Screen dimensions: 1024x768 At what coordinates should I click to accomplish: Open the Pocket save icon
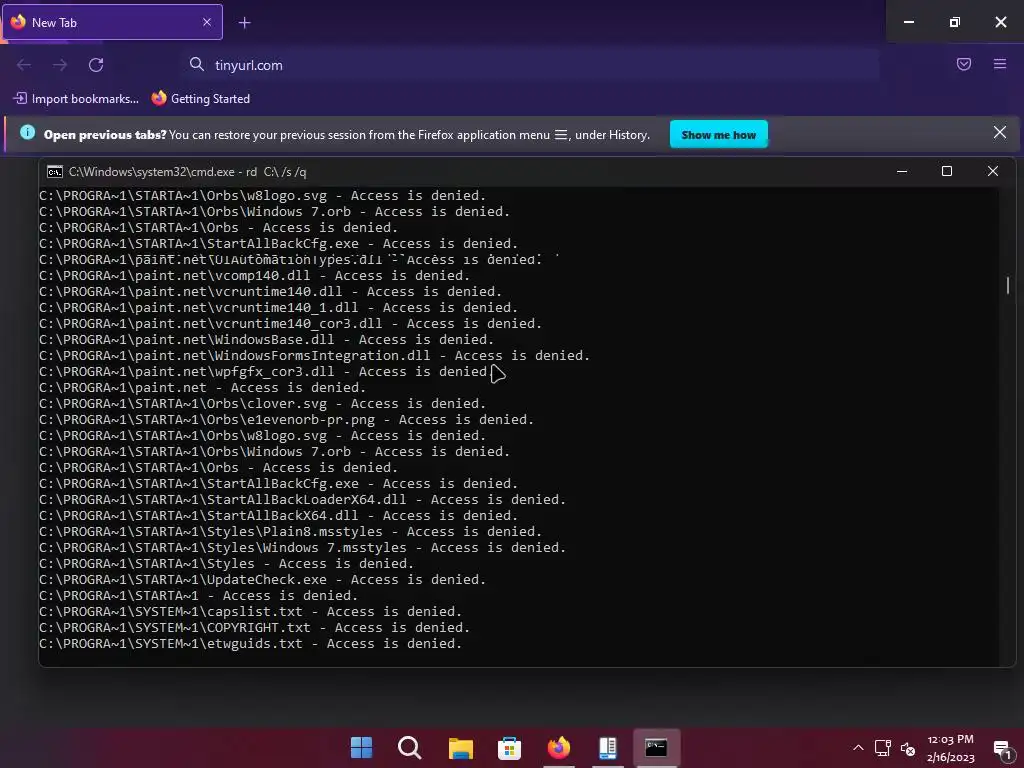click(964, 64)
